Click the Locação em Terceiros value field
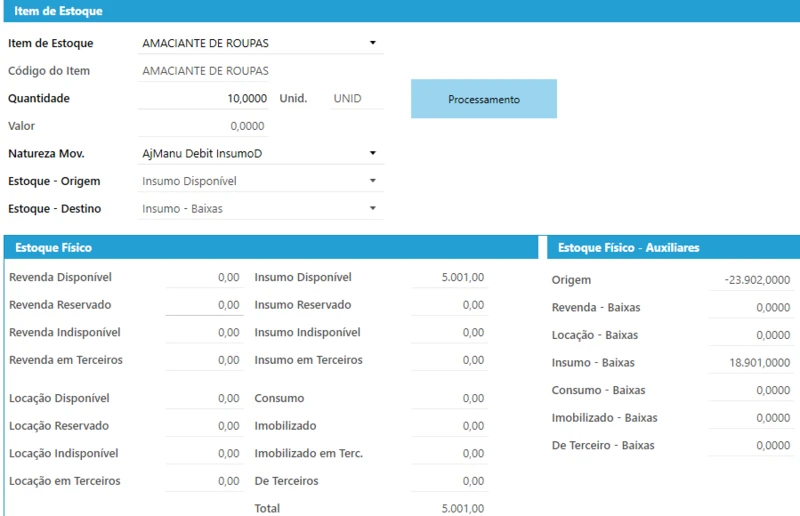800x516 pixels. (205, 481)
